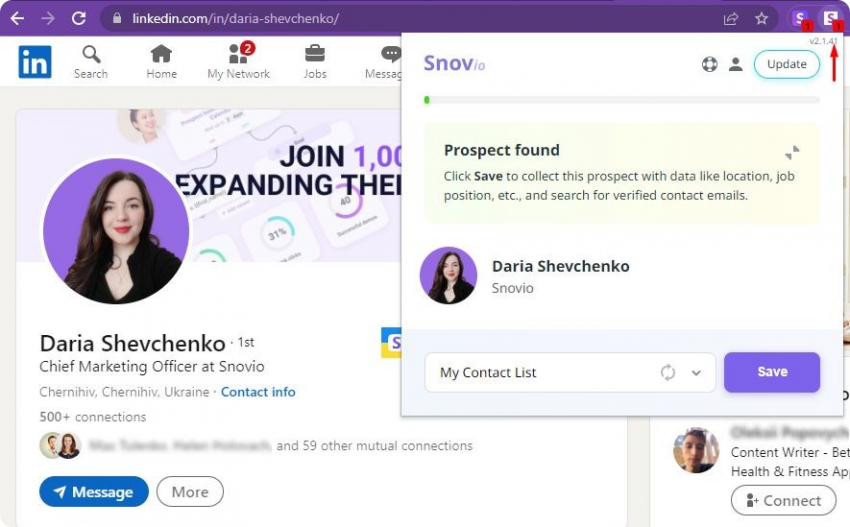Collapse the Prospect found notice with the arrows icon
Viewport: 850px width, 527px height.
click(x=792, y=152)
